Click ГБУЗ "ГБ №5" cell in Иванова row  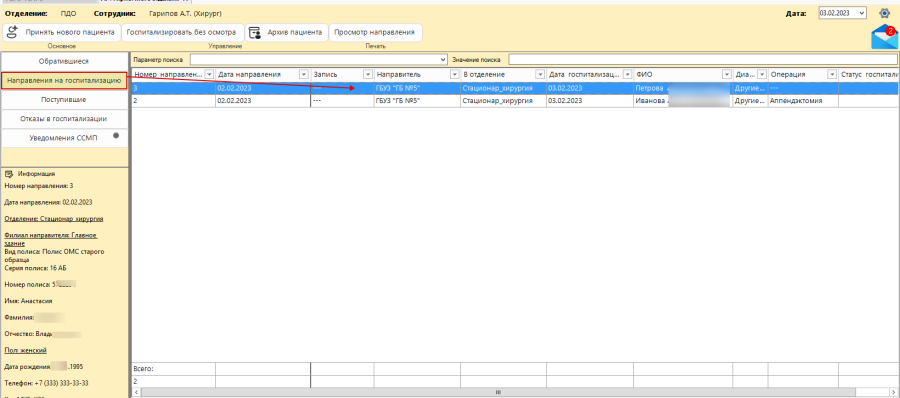coord(417,101)
